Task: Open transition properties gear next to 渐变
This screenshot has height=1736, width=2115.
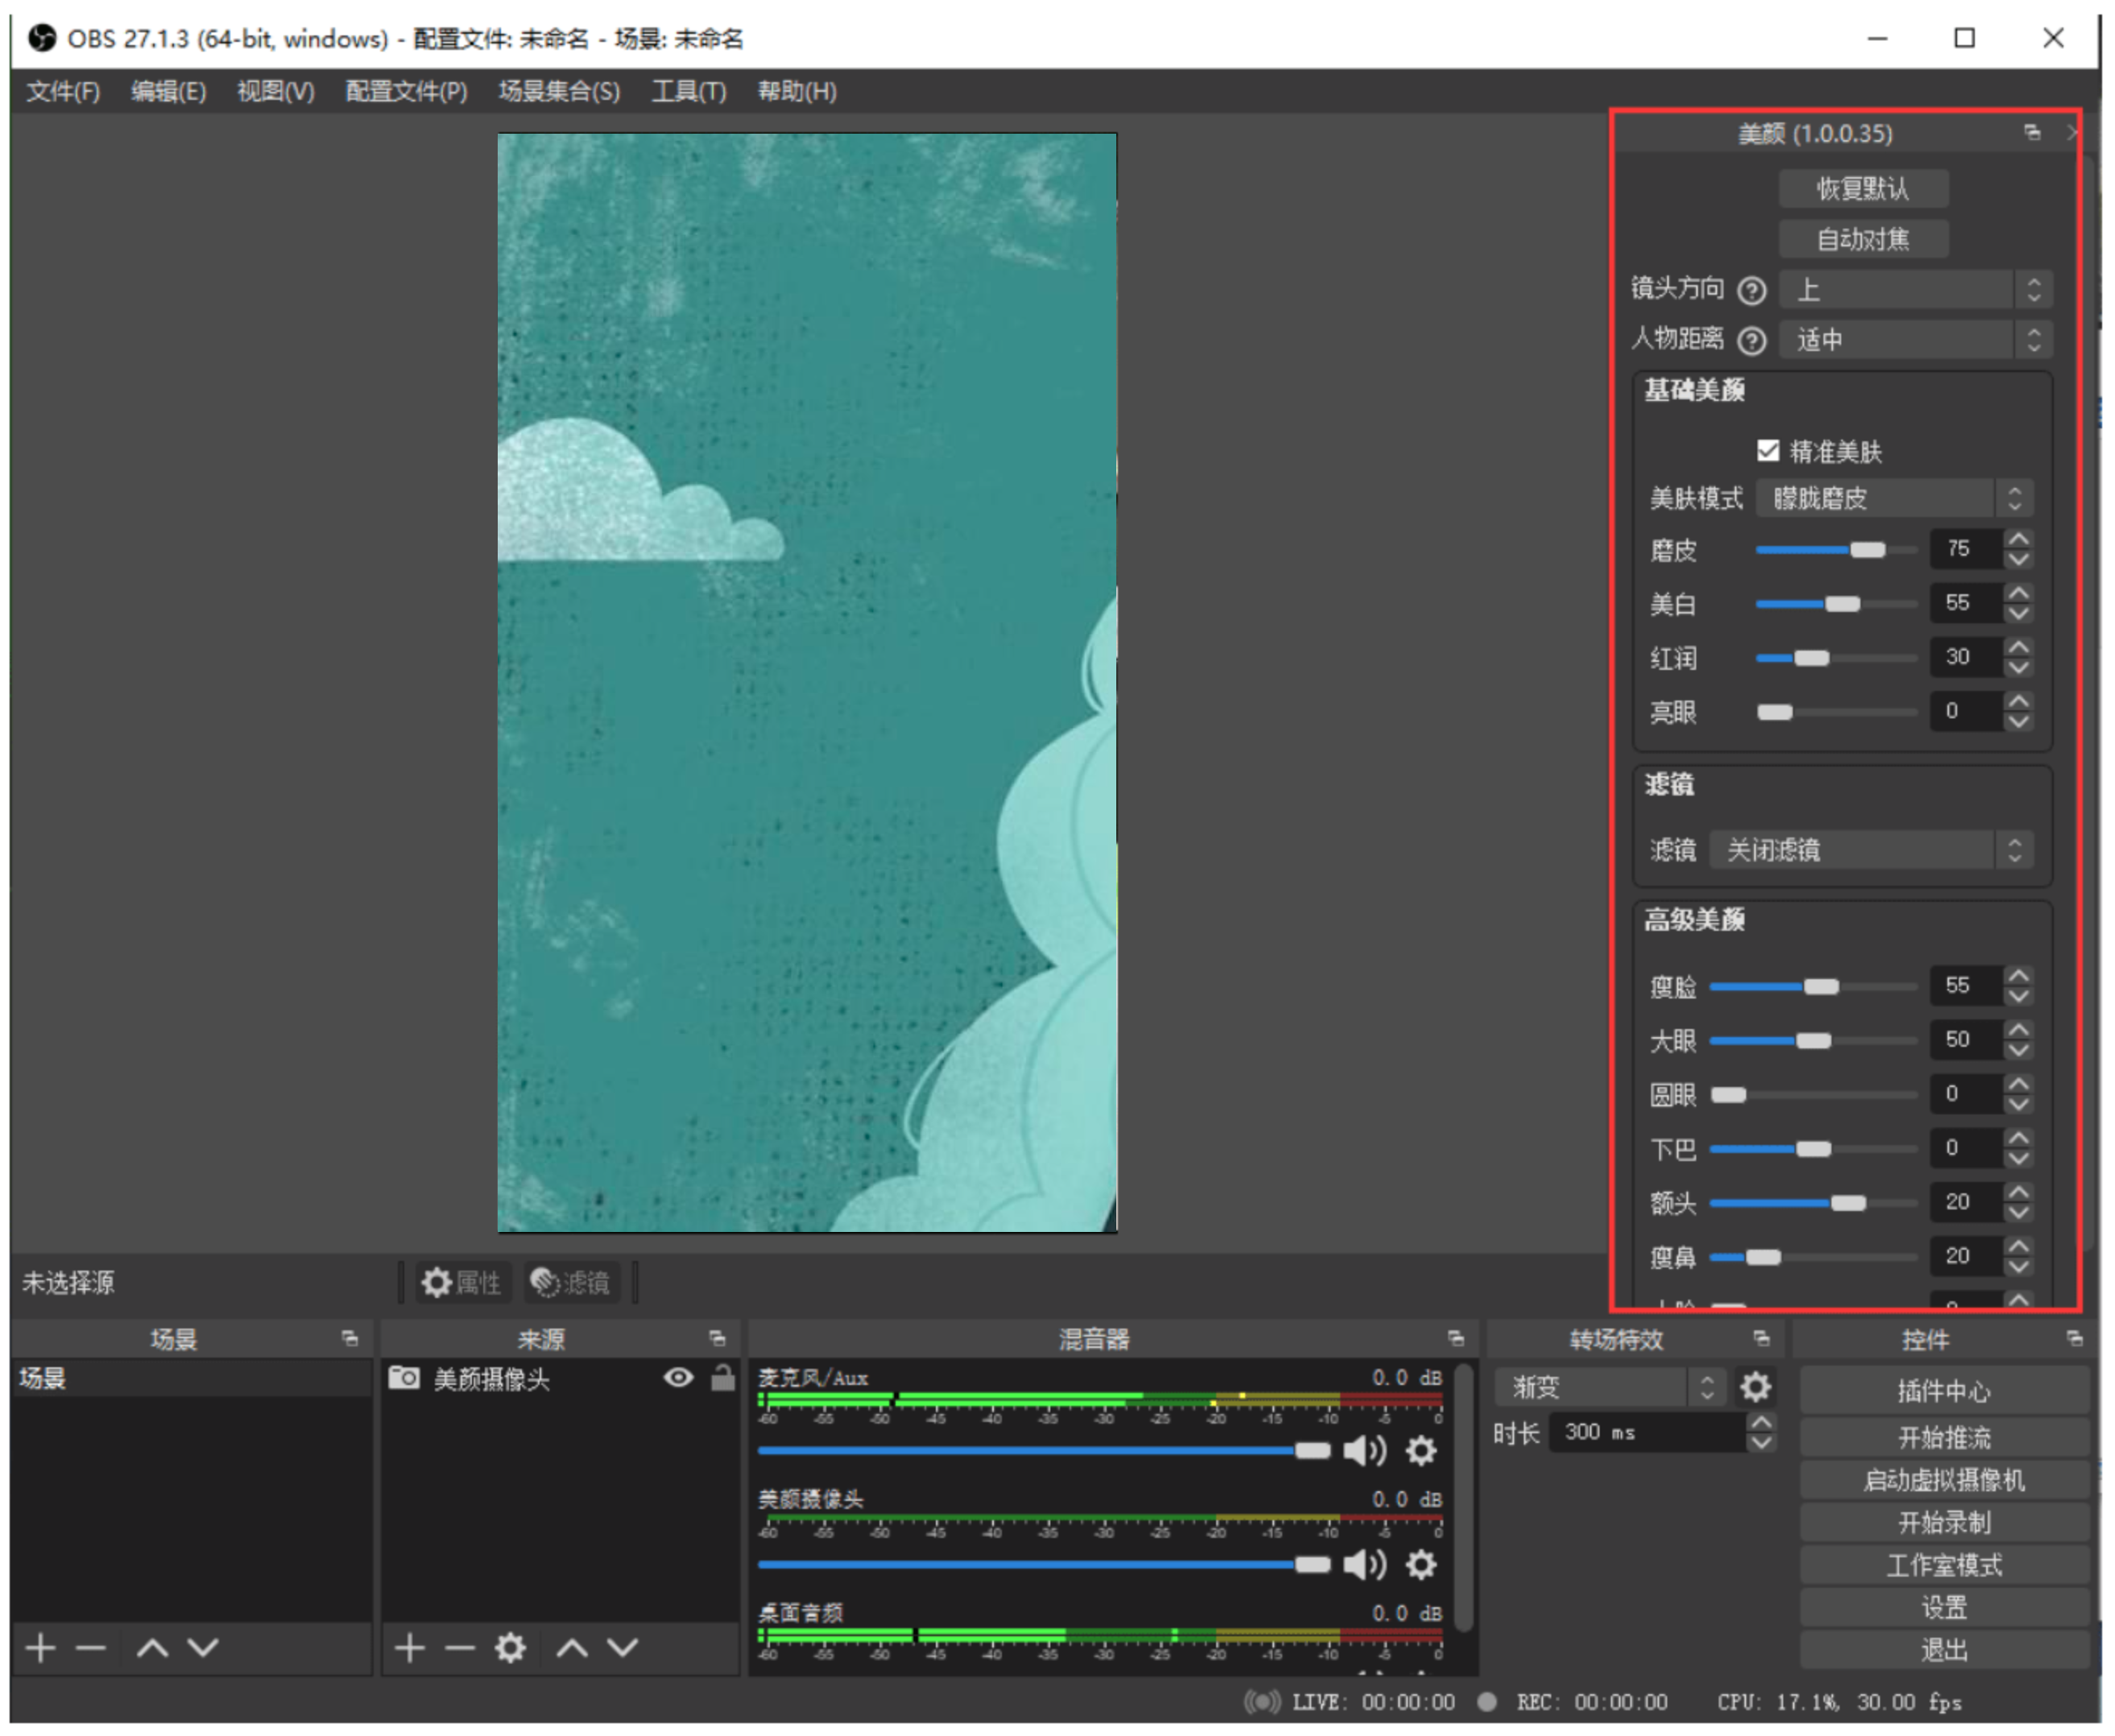Action: point(1756,1387)
